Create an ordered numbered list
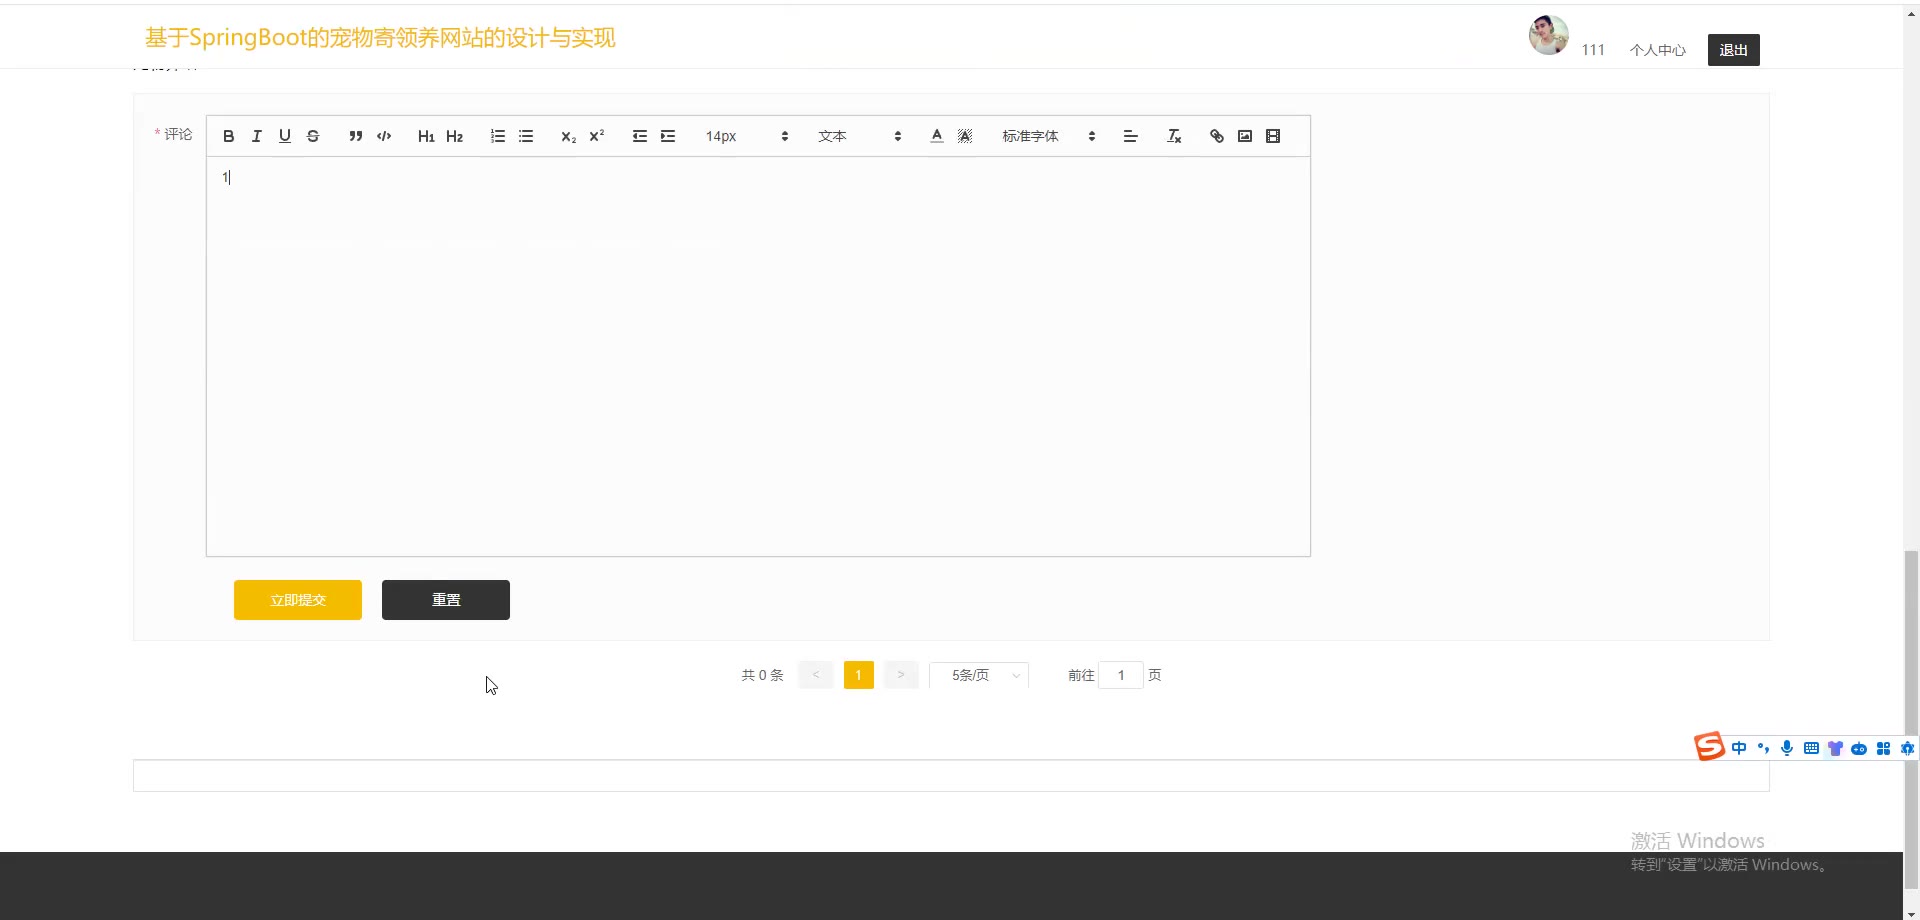 (x=497, y=136)
